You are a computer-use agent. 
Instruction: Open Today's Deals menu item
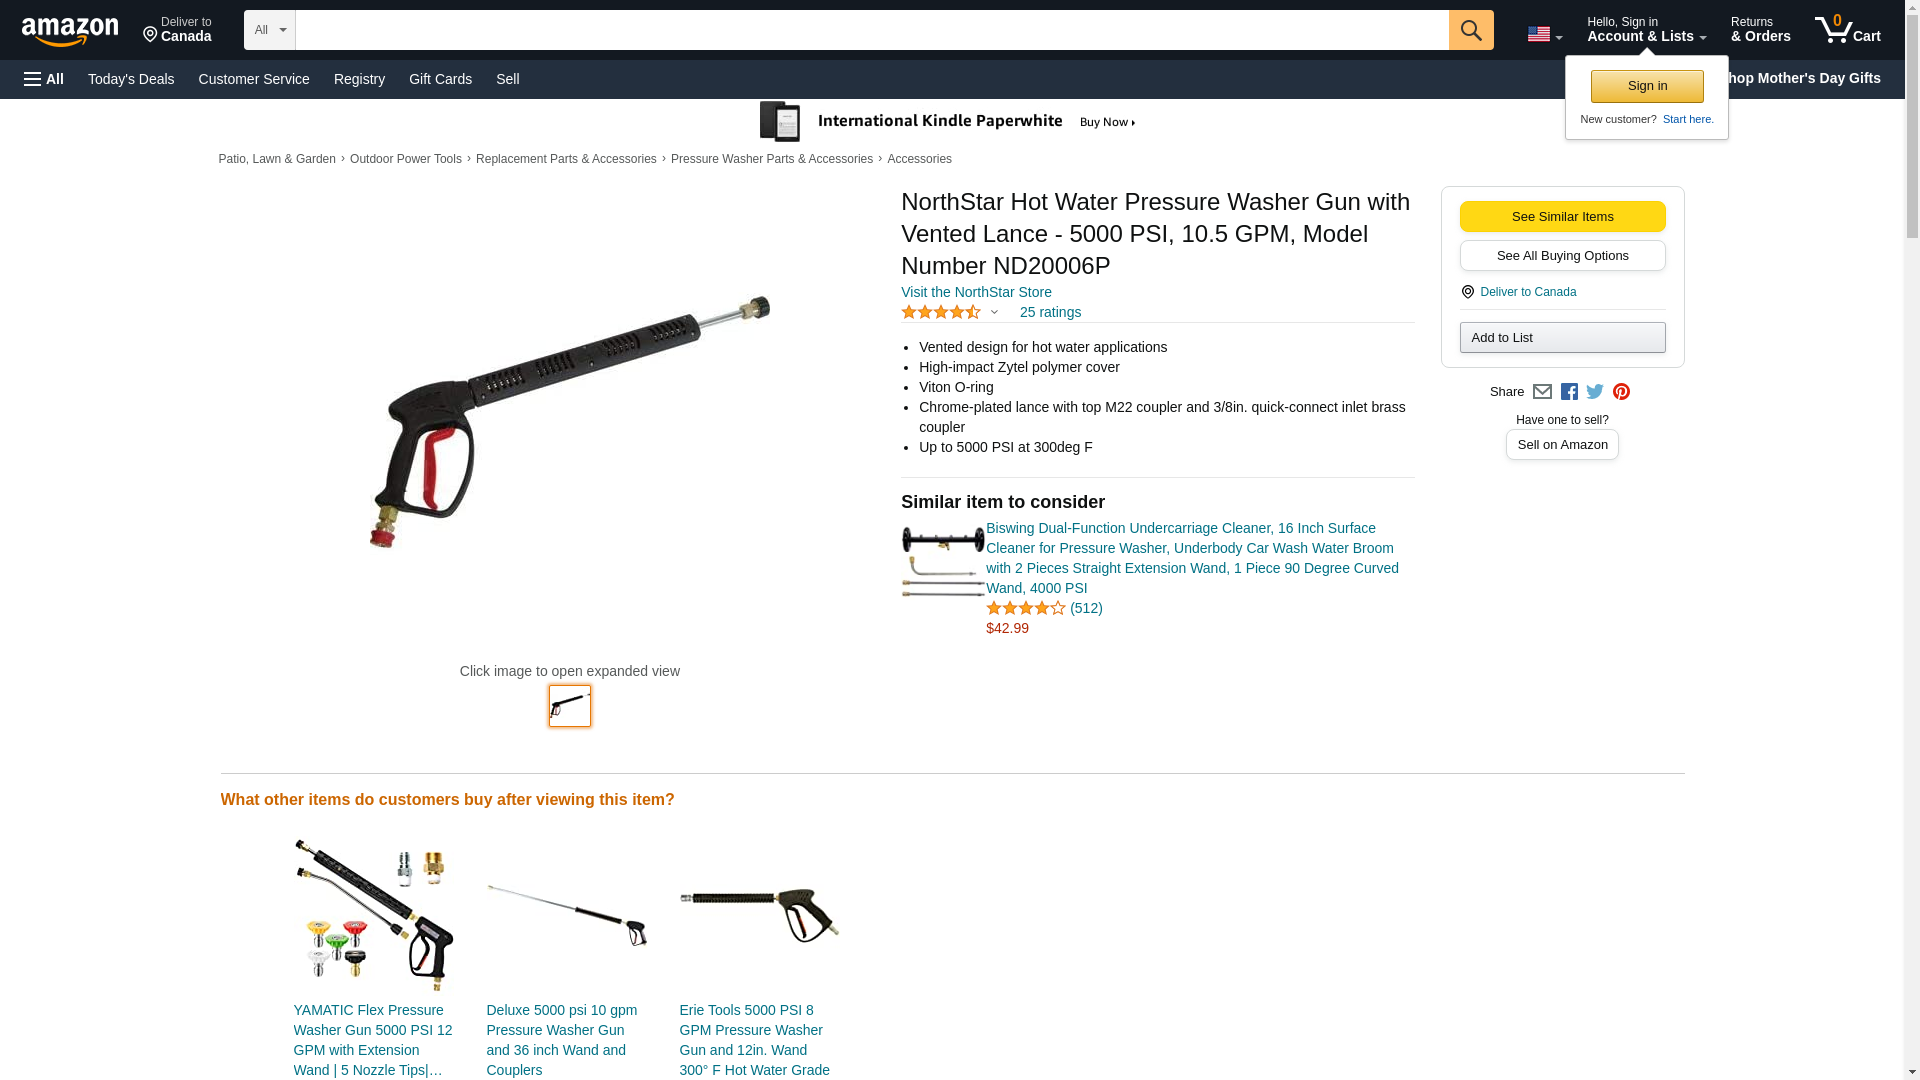pos(131,79)
